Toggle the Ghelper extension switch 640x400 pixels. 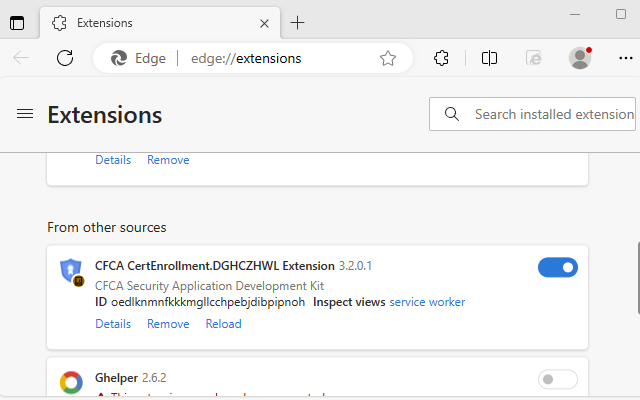point(557,379)
